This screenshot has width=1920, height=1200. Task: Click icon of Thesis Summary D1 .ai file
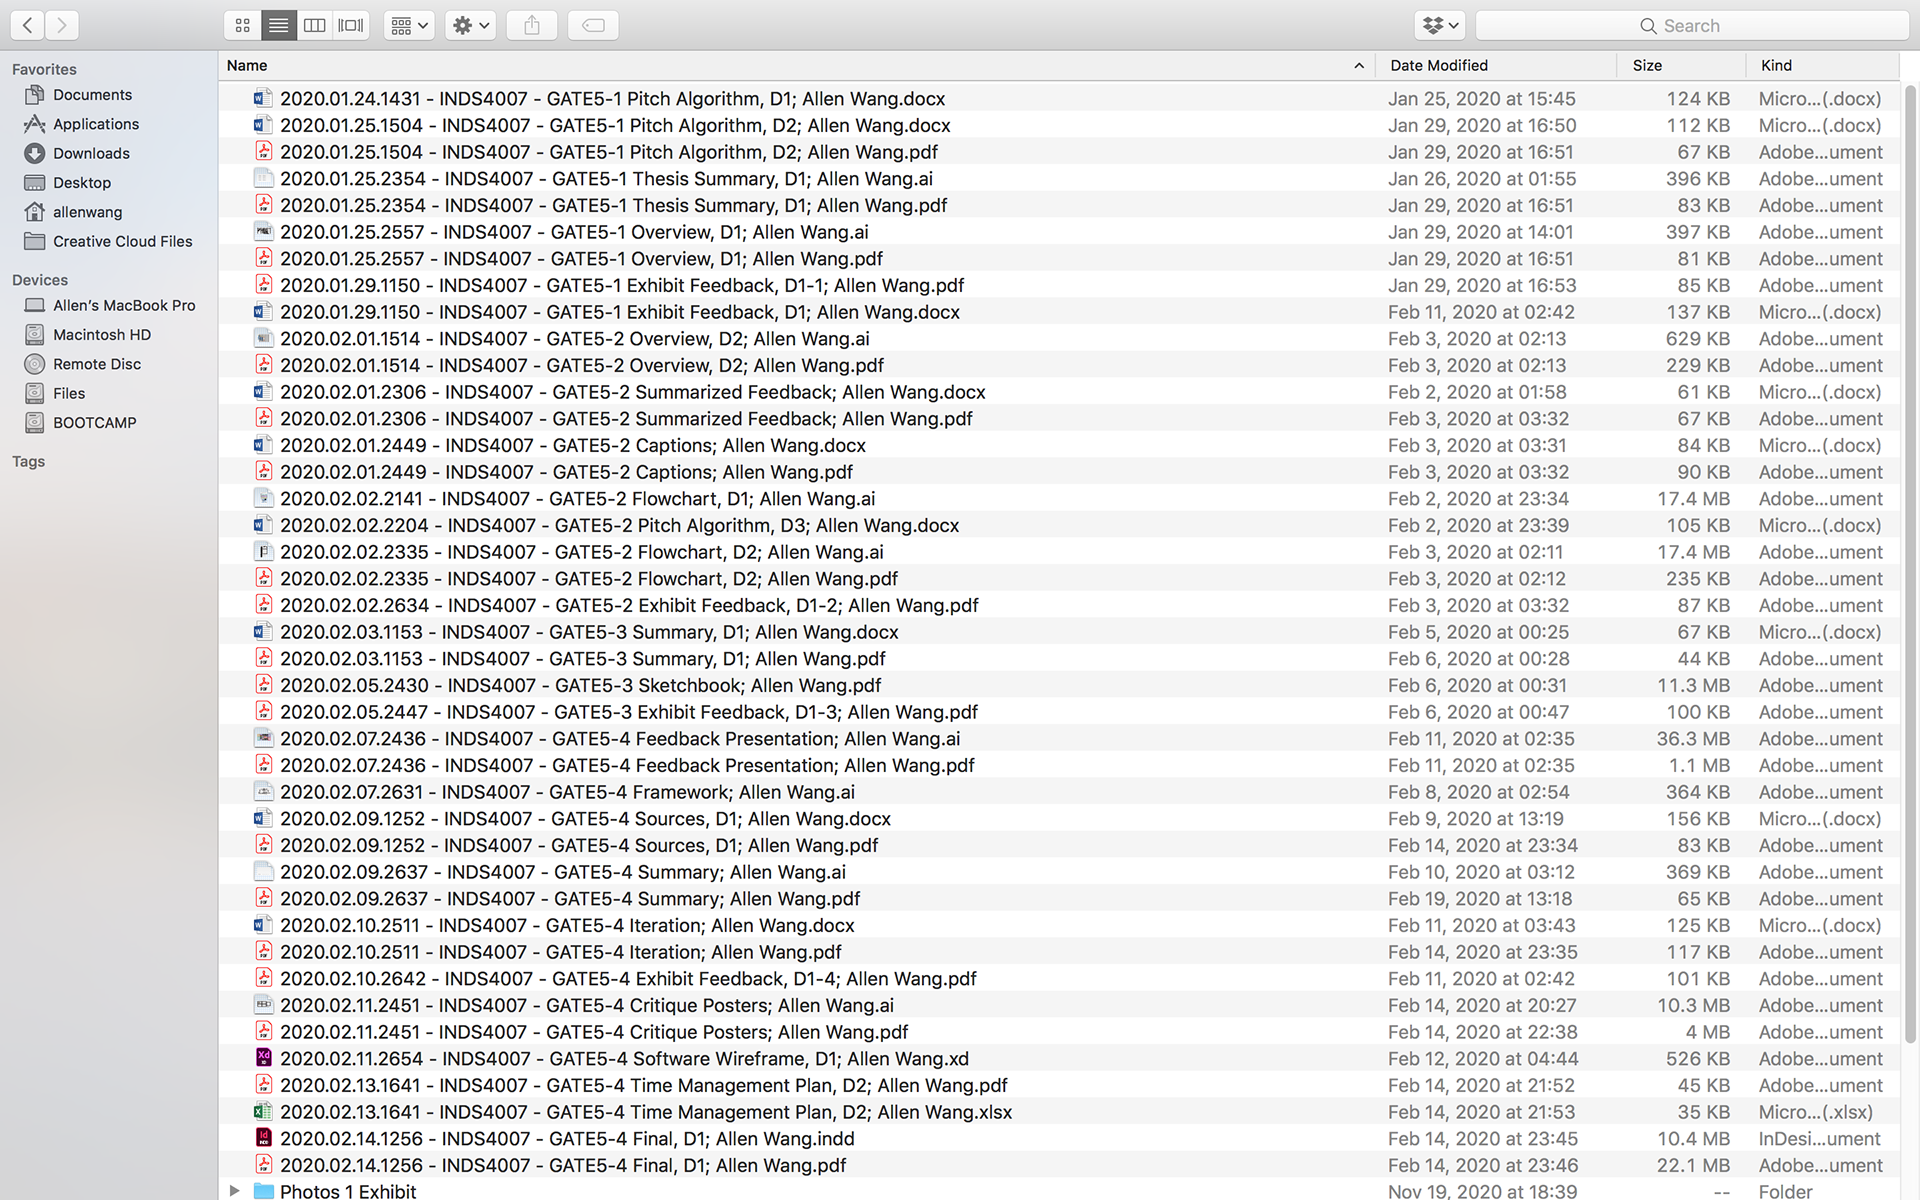[263, 178]
